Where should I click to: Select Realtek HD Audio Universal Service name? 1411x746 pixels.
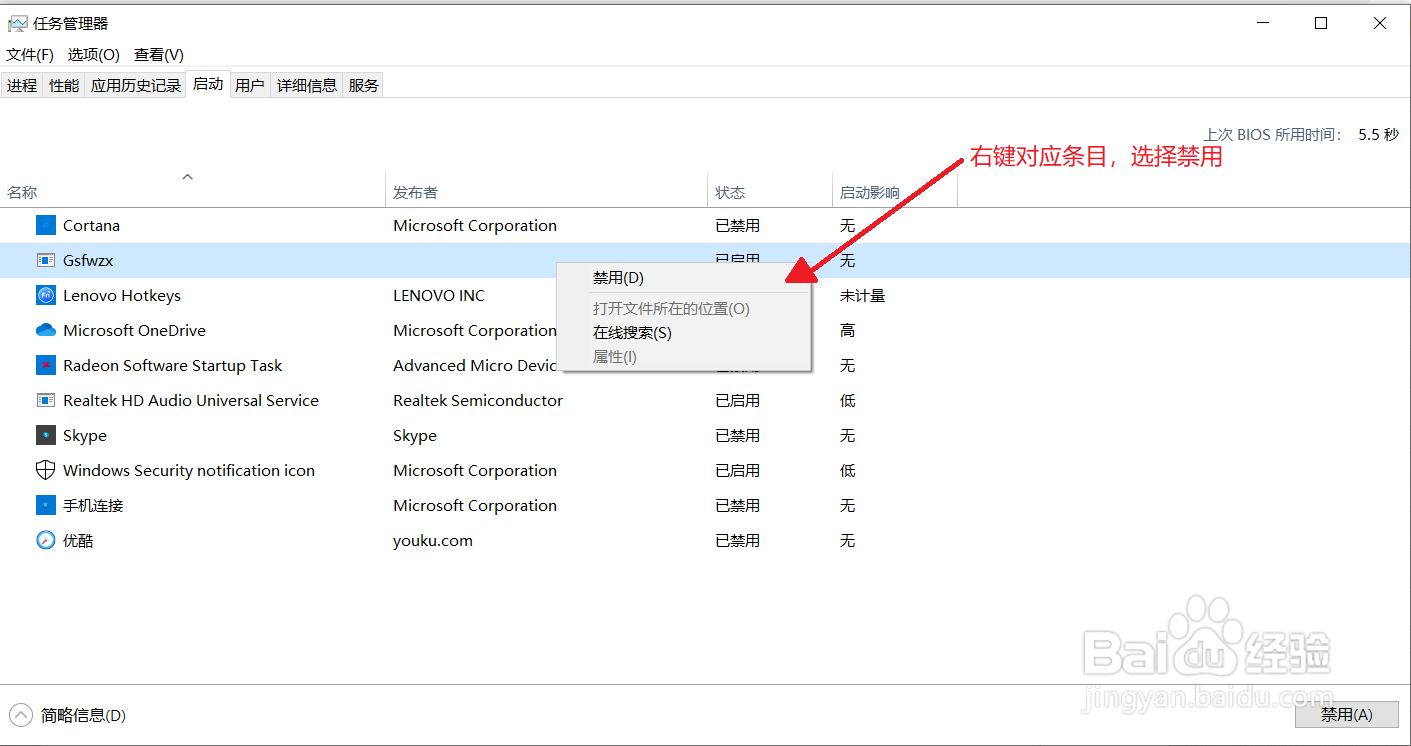coord(191,400)
